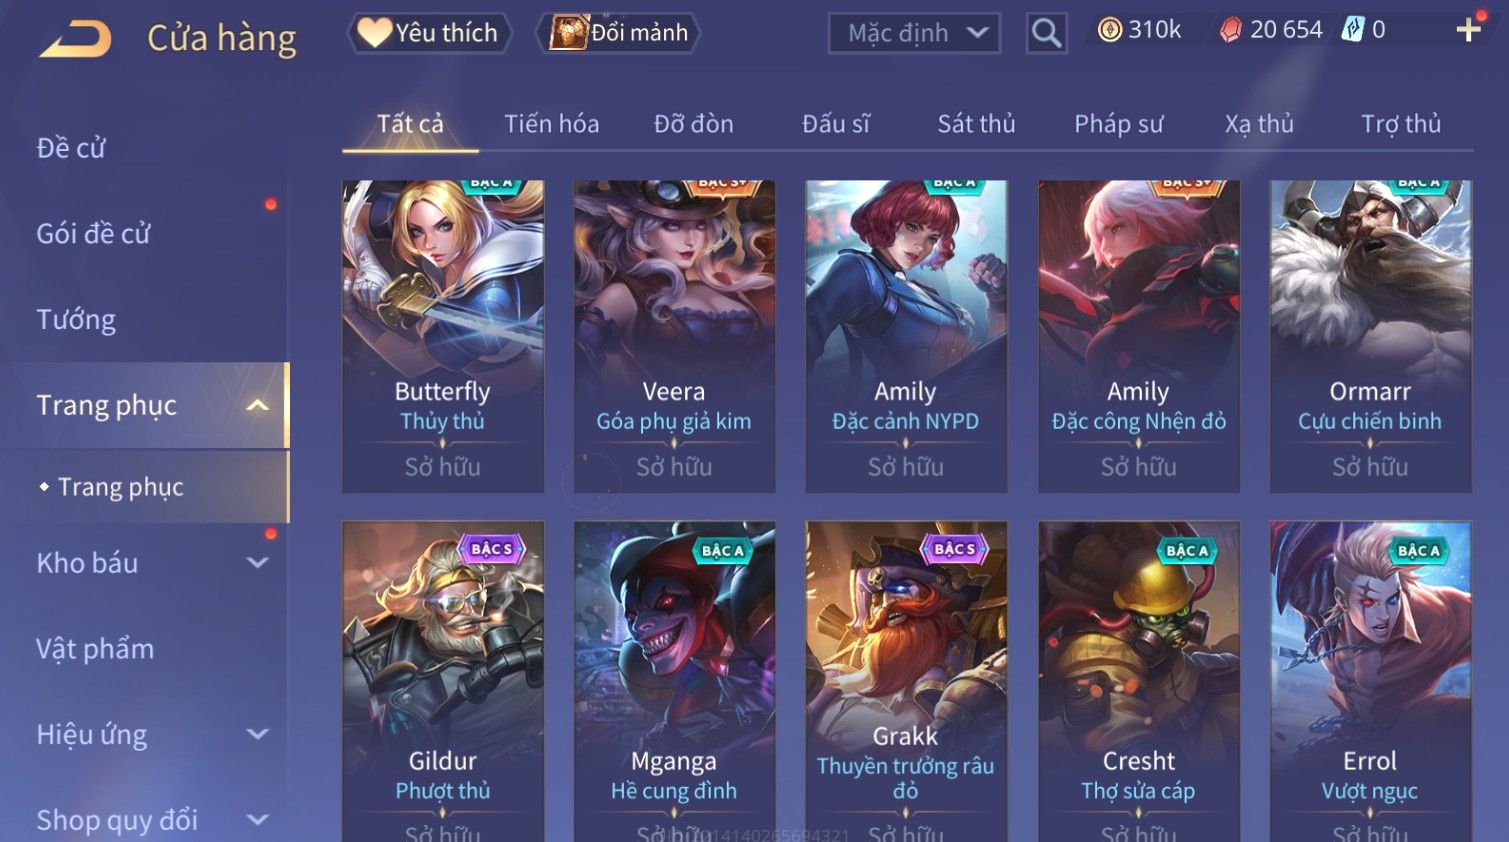
Task: Open Veera Góa phụ giả kim skin
Action: tap(674, 336)
